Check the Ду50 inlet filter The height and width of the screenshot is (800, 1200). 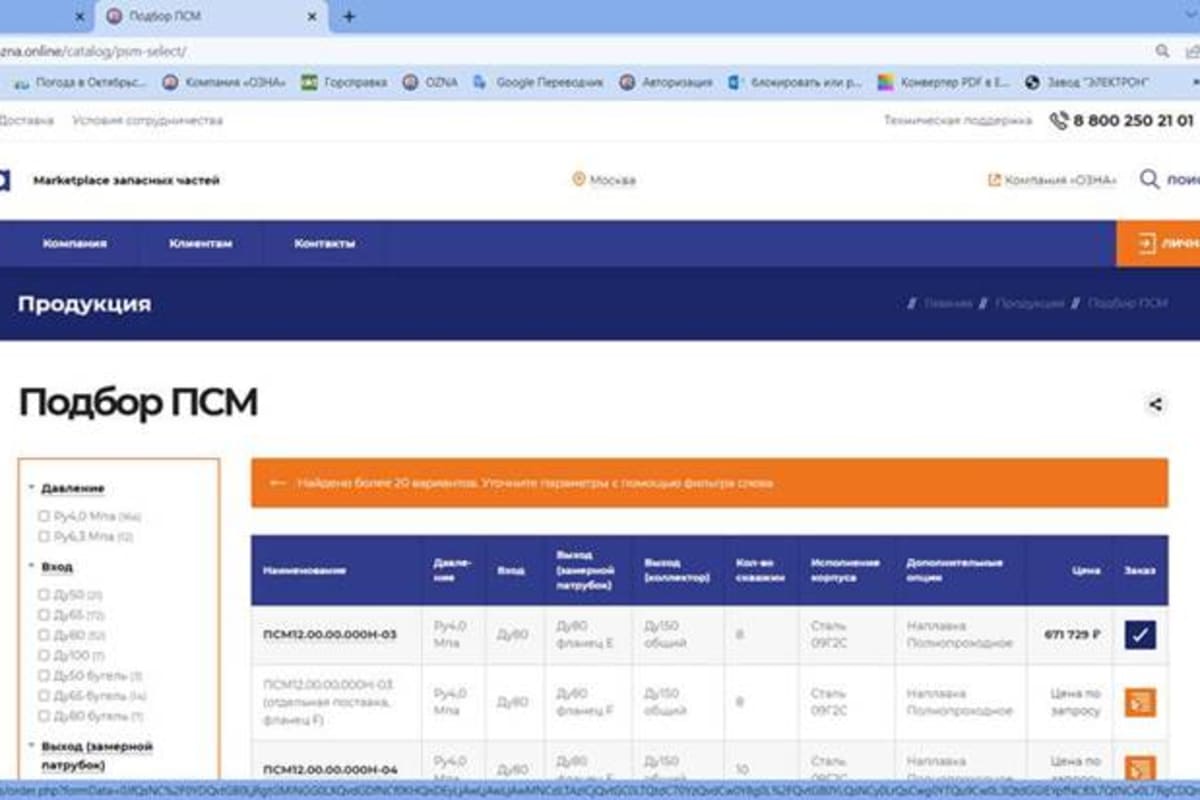click(x=43, y=594)
